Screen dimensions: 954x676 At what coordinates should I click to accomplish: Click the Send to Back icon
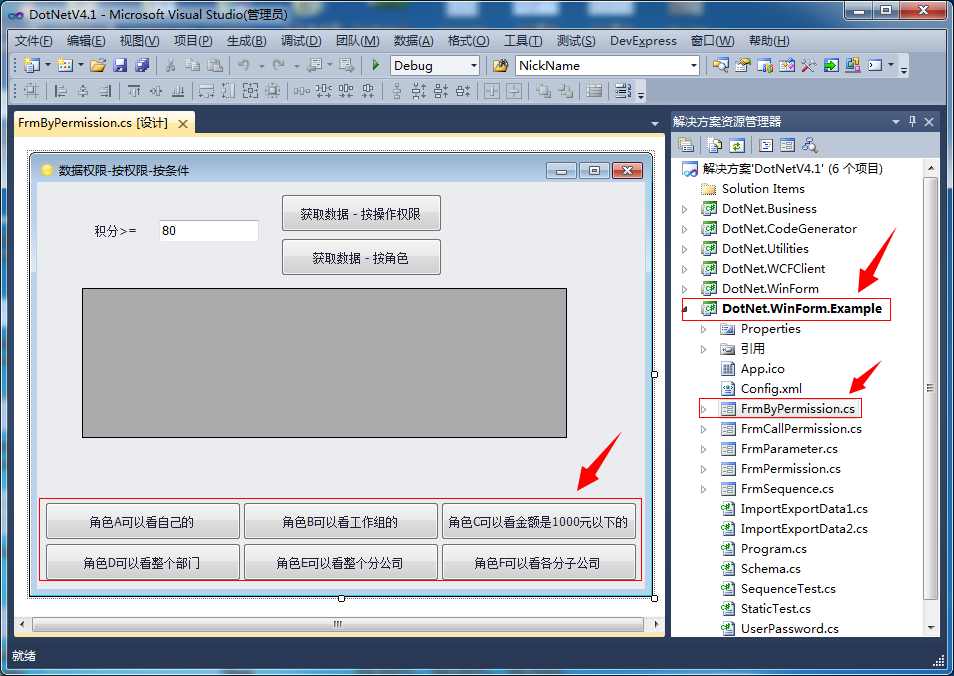click(565, 91)
